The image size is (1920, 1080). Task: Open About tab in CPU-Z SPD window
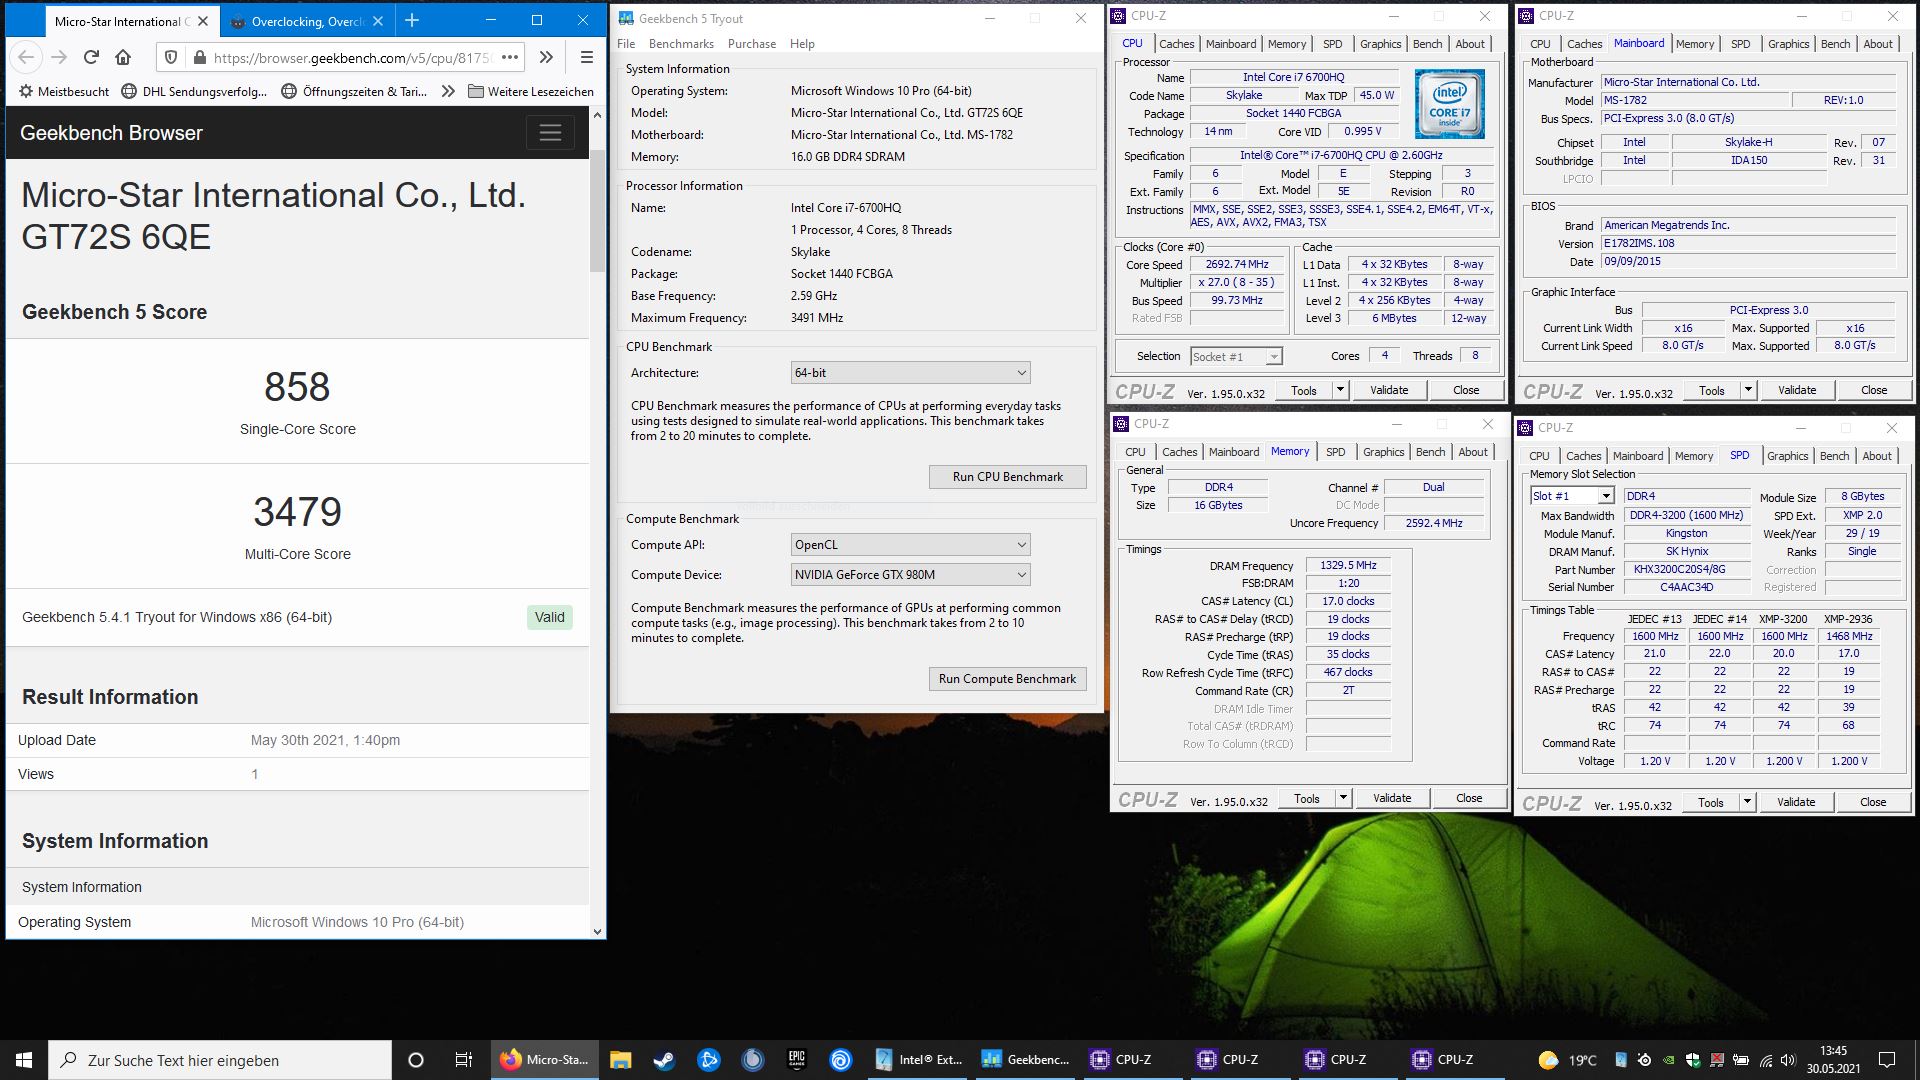[x=1877, y=456]
